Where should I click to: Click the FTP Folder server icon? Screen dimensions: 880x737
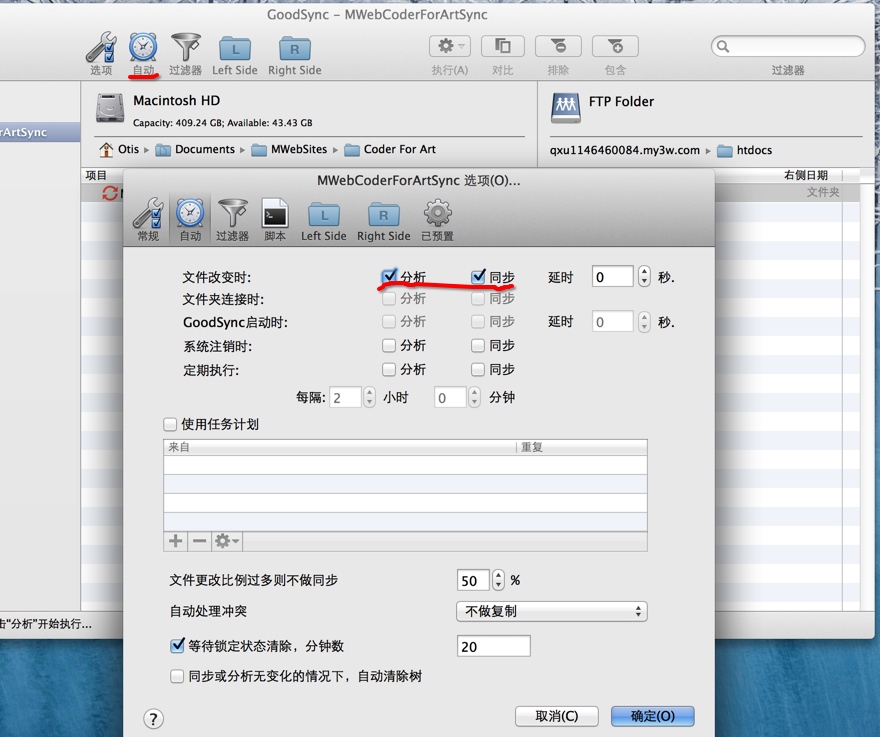(566, 108)
